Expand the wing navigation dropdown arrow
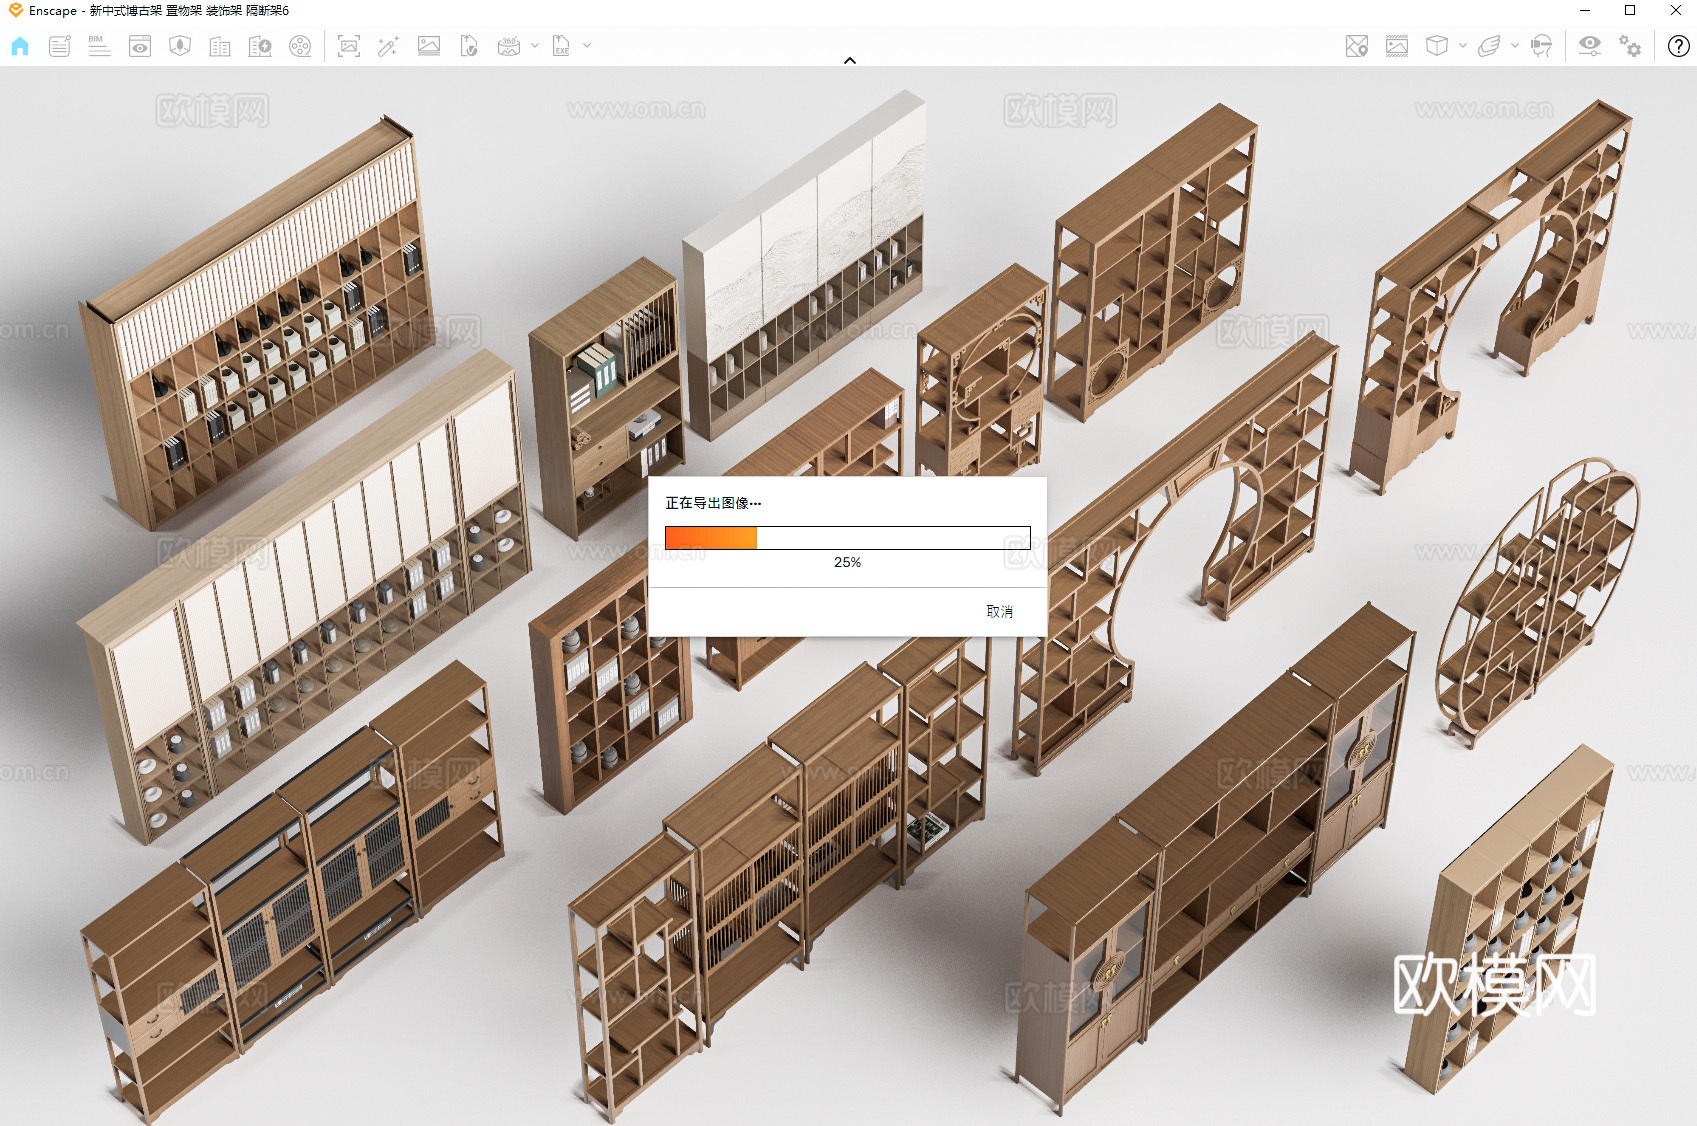Image resolution: width=1697 pixels, height=1126 pixels. (x=1515, y=45)
